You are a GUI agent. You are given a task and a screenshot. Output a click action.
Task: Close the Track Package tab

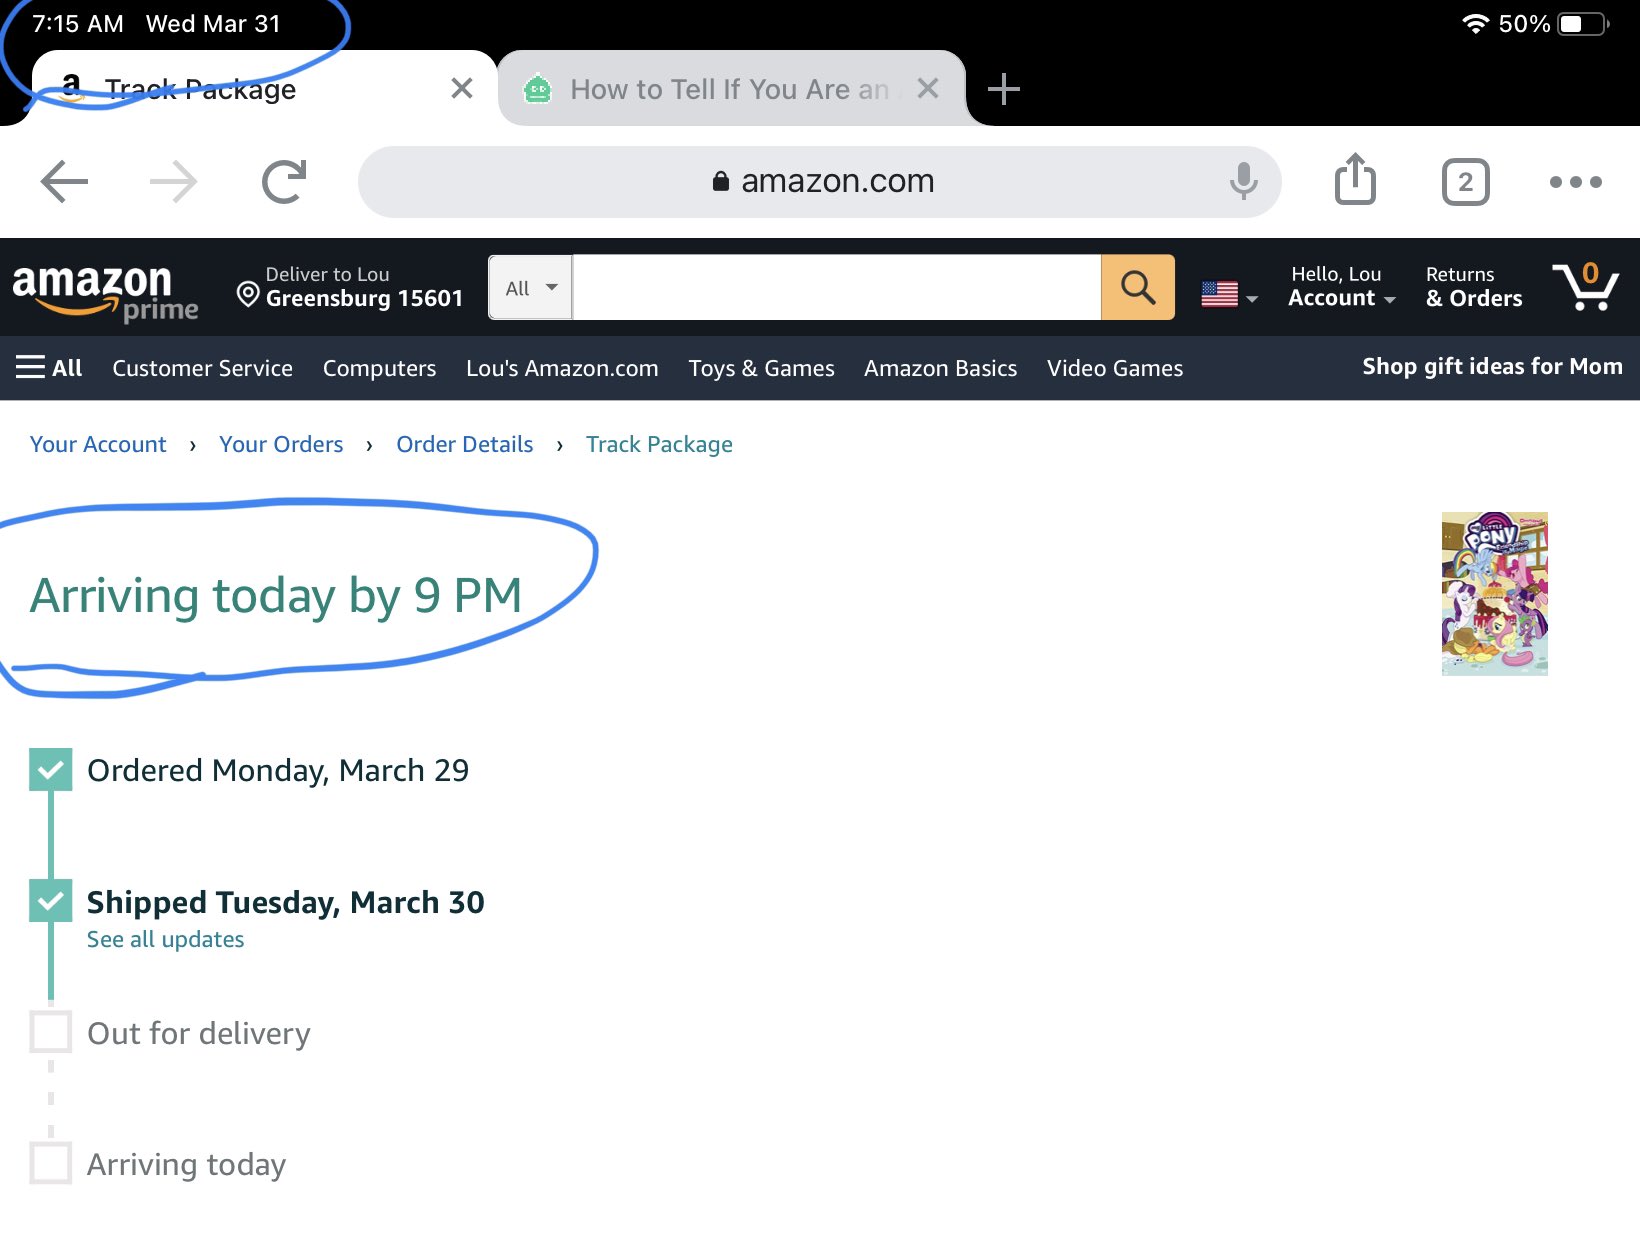coord(461,89)
